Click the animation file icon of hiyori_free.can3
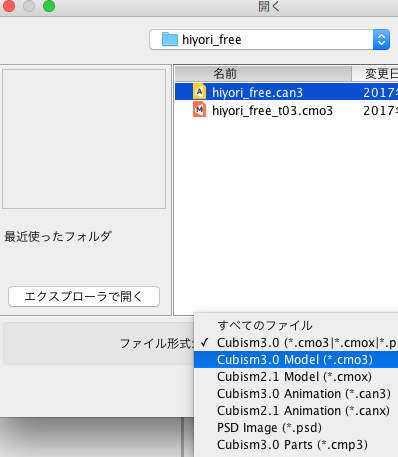Image resolution: width=398 pixels, height=457 pixels. click(199, 92)
